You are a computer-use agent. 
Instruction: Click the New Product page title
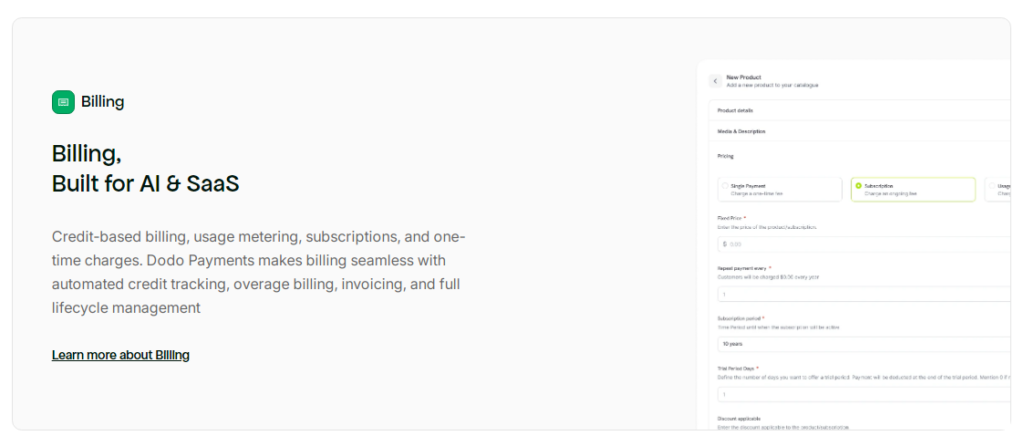click(743, 77)
